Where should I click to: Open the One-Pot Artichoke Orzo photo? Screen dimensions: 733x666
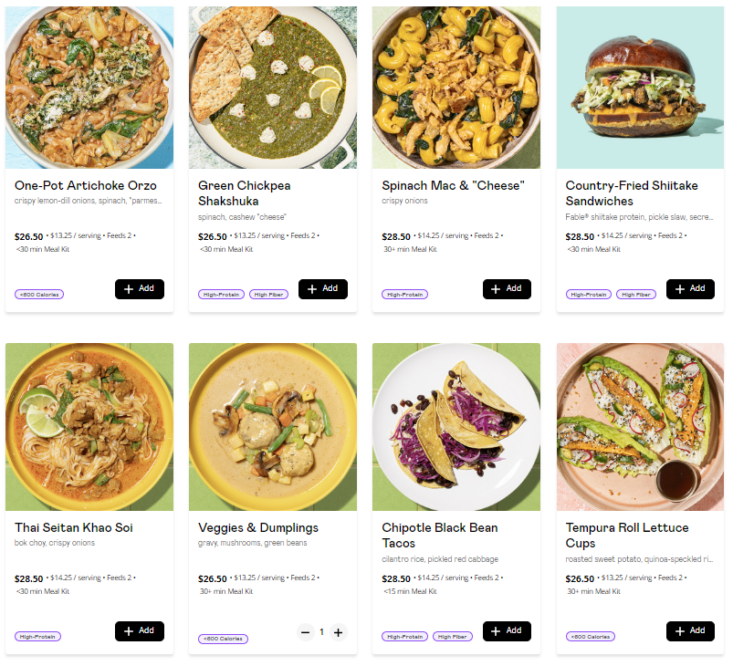coord(89,88)
